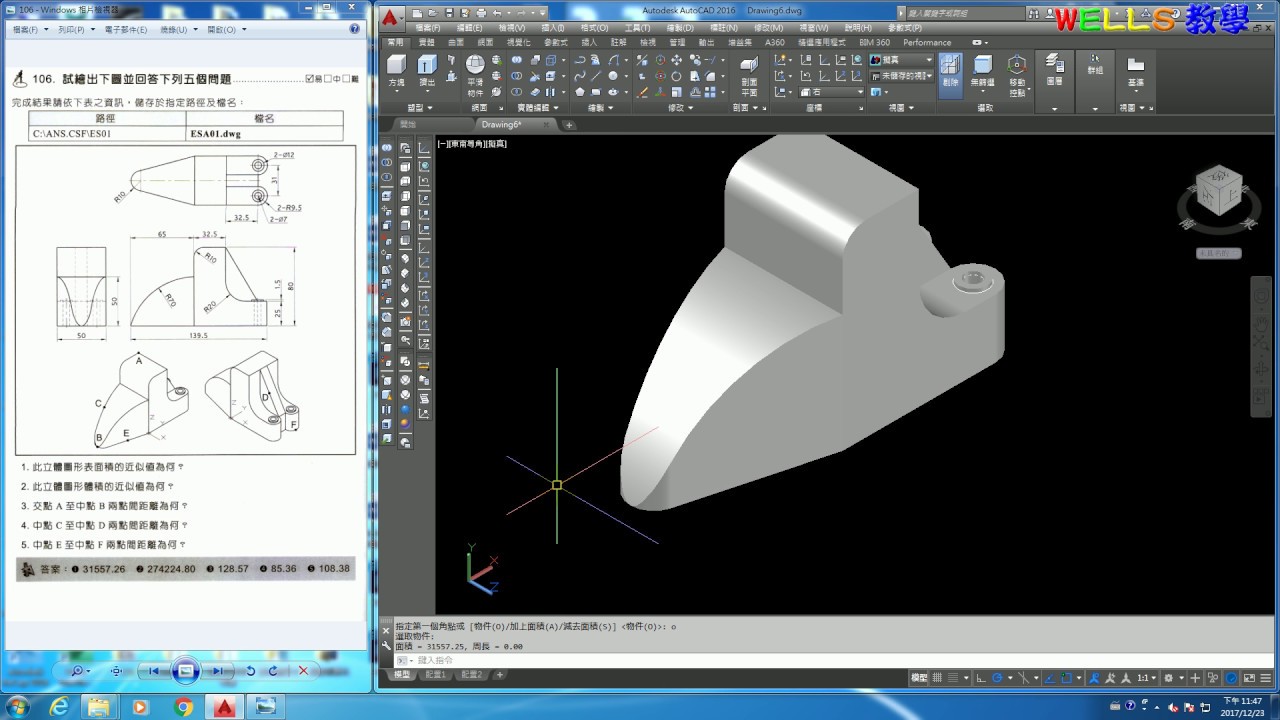1280x720 pixels.
Task: Switch to the Performance ribbon tab
Action: pos(927,43)
